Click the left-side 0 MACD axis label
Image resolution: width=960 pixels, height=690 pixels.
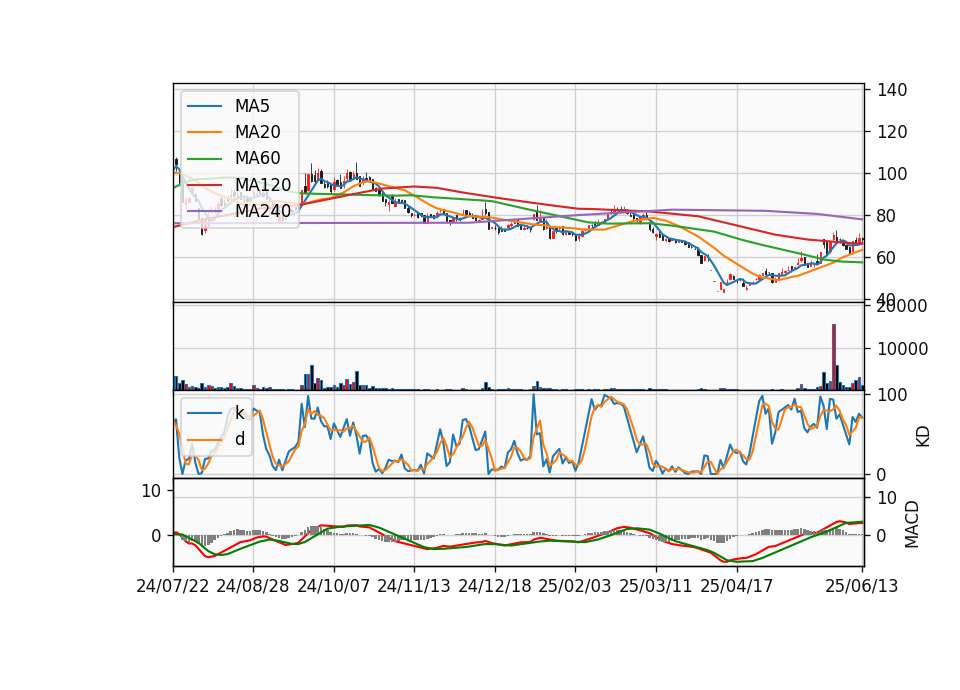coord(156,536)
